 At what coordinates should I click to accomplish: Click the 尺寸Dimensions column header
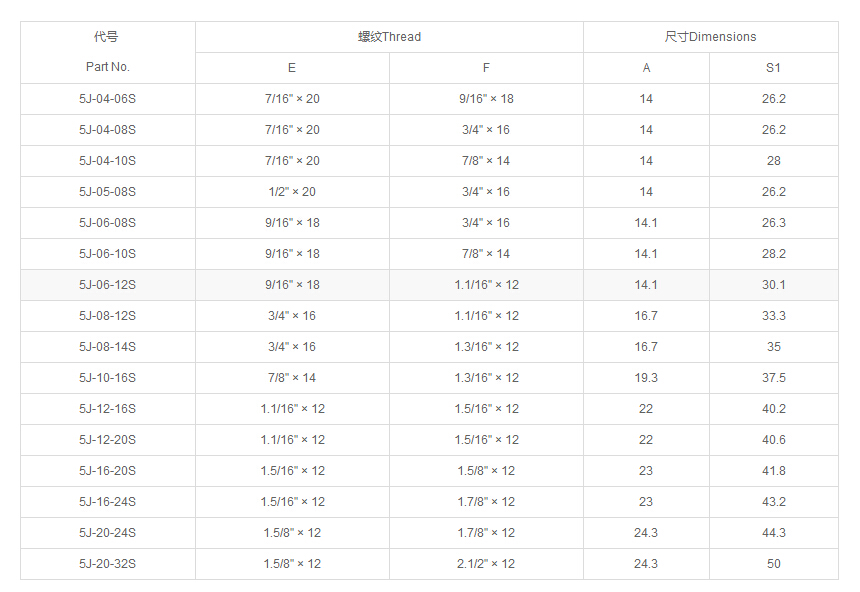710,37
